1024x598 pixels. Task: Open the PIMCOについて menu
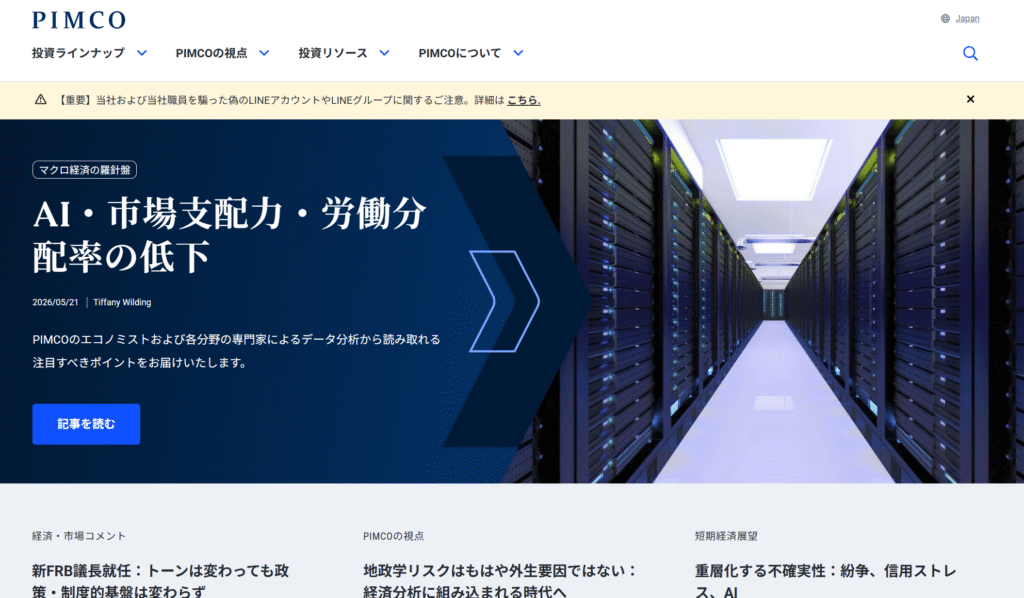pos(460,53)
